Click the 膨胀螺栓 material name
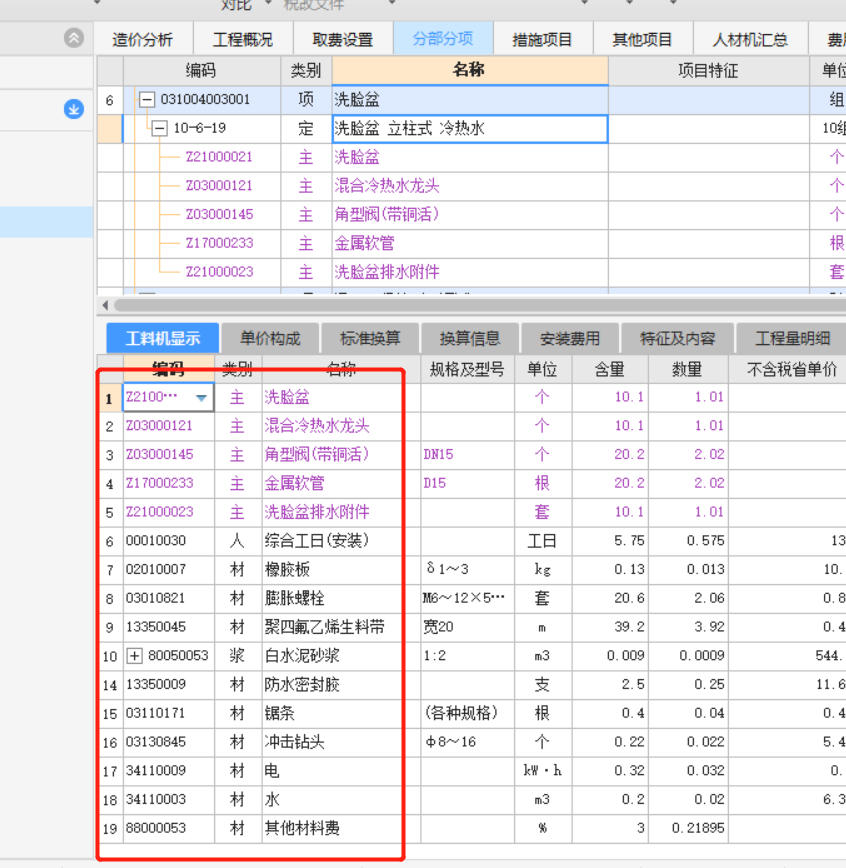846x868 pixels. [294, 598]
